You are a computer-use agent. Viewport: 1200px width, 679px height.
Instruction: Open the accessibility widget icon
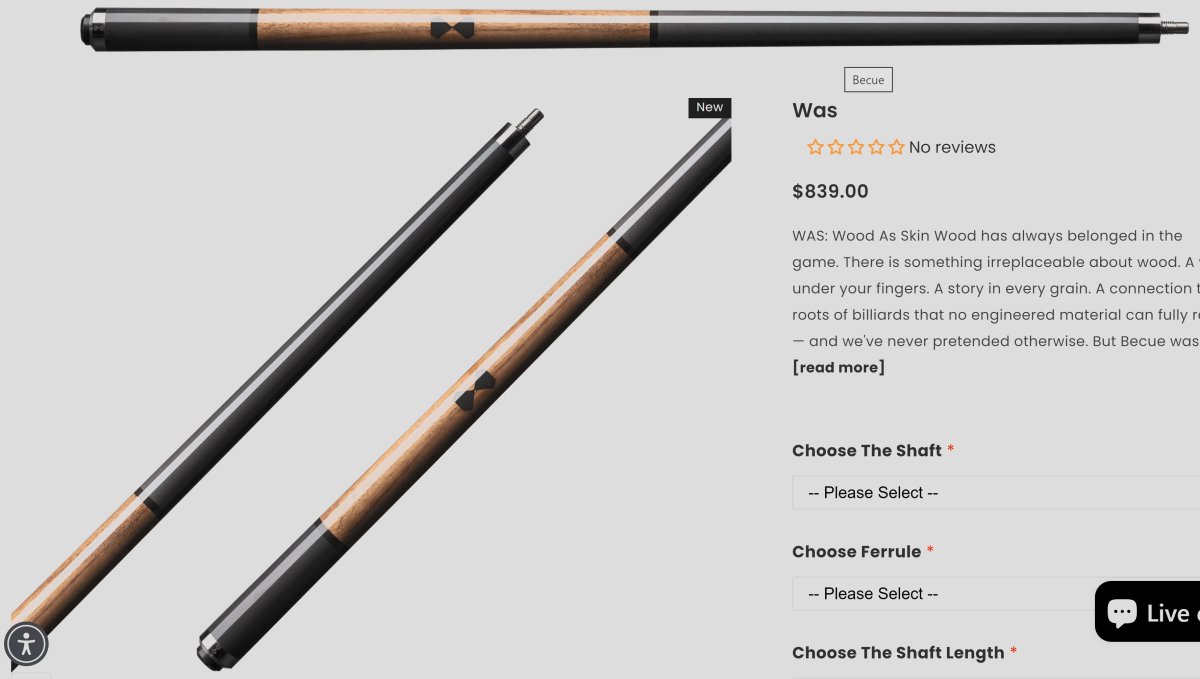click(26, 644)
